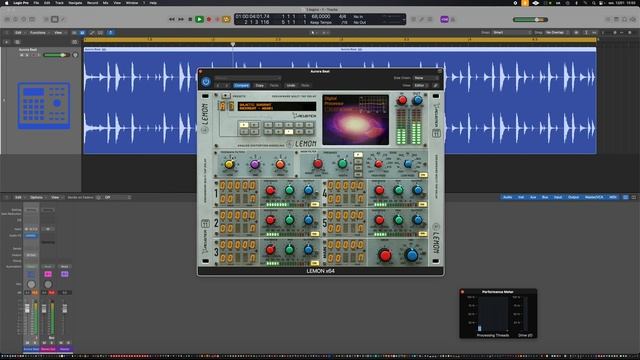Click the green knob in main filter section
Viewport: 640px width, 360px height.
(342, 164)
